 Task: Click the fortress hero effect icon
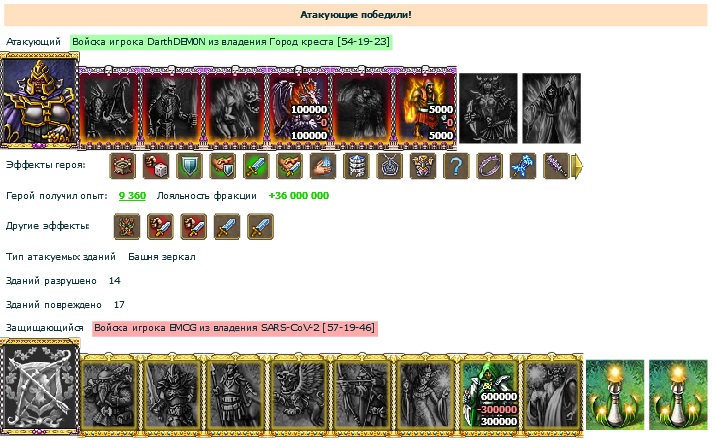[x=123, y=165]
